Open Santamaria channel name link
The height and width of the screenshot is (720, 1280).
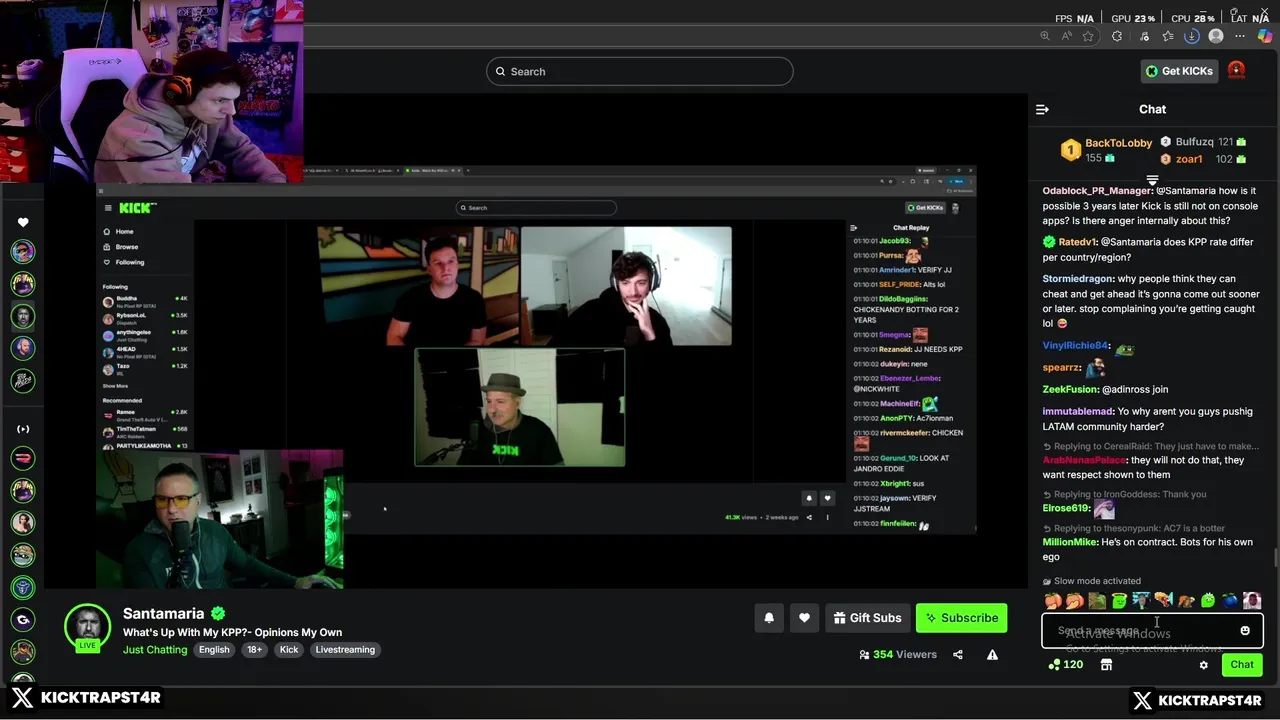click(x=163, y=614)
